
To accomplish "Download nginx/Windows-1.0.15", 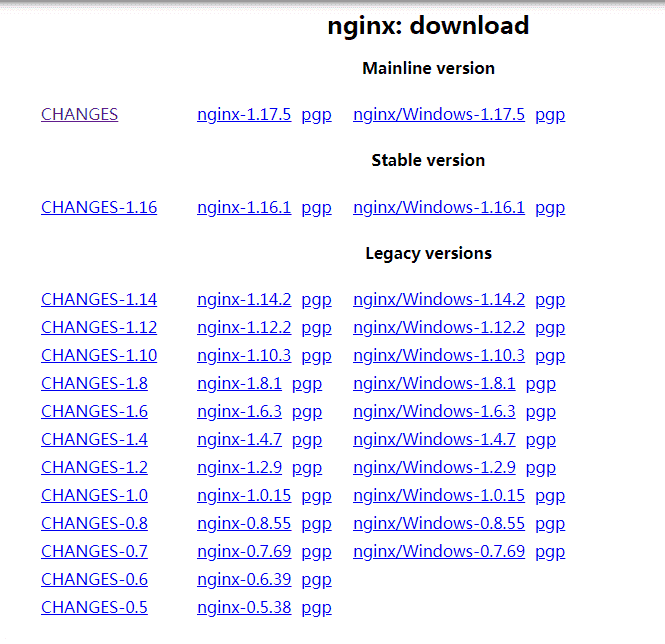I will (x=439, y=496).
